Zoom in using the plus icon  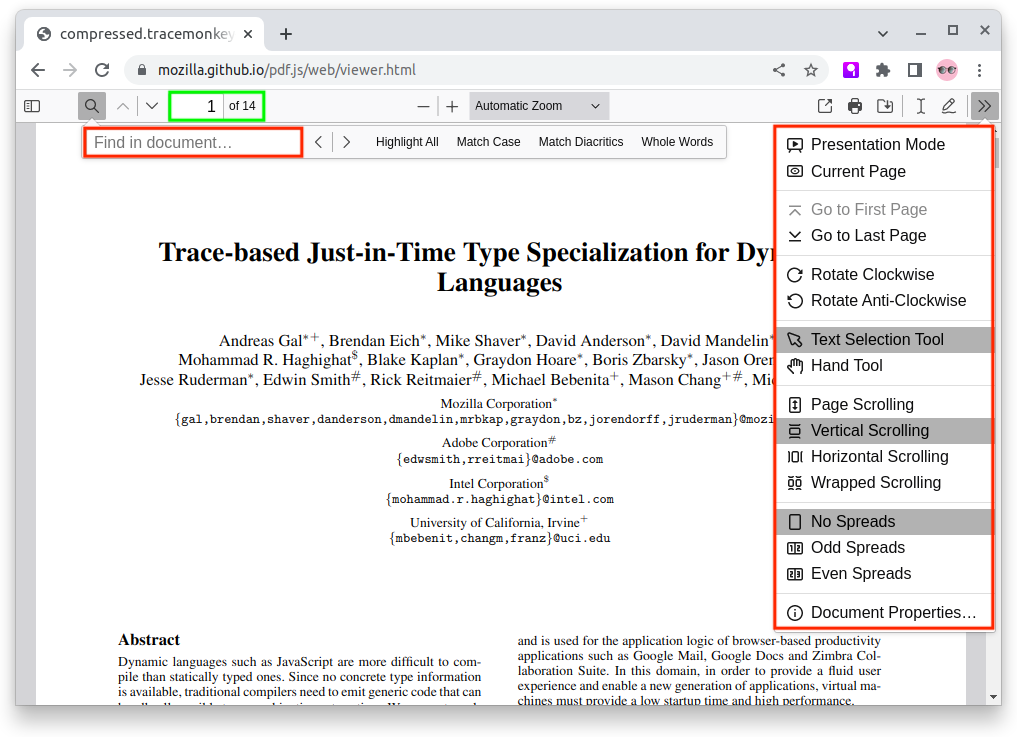point(452,105)
